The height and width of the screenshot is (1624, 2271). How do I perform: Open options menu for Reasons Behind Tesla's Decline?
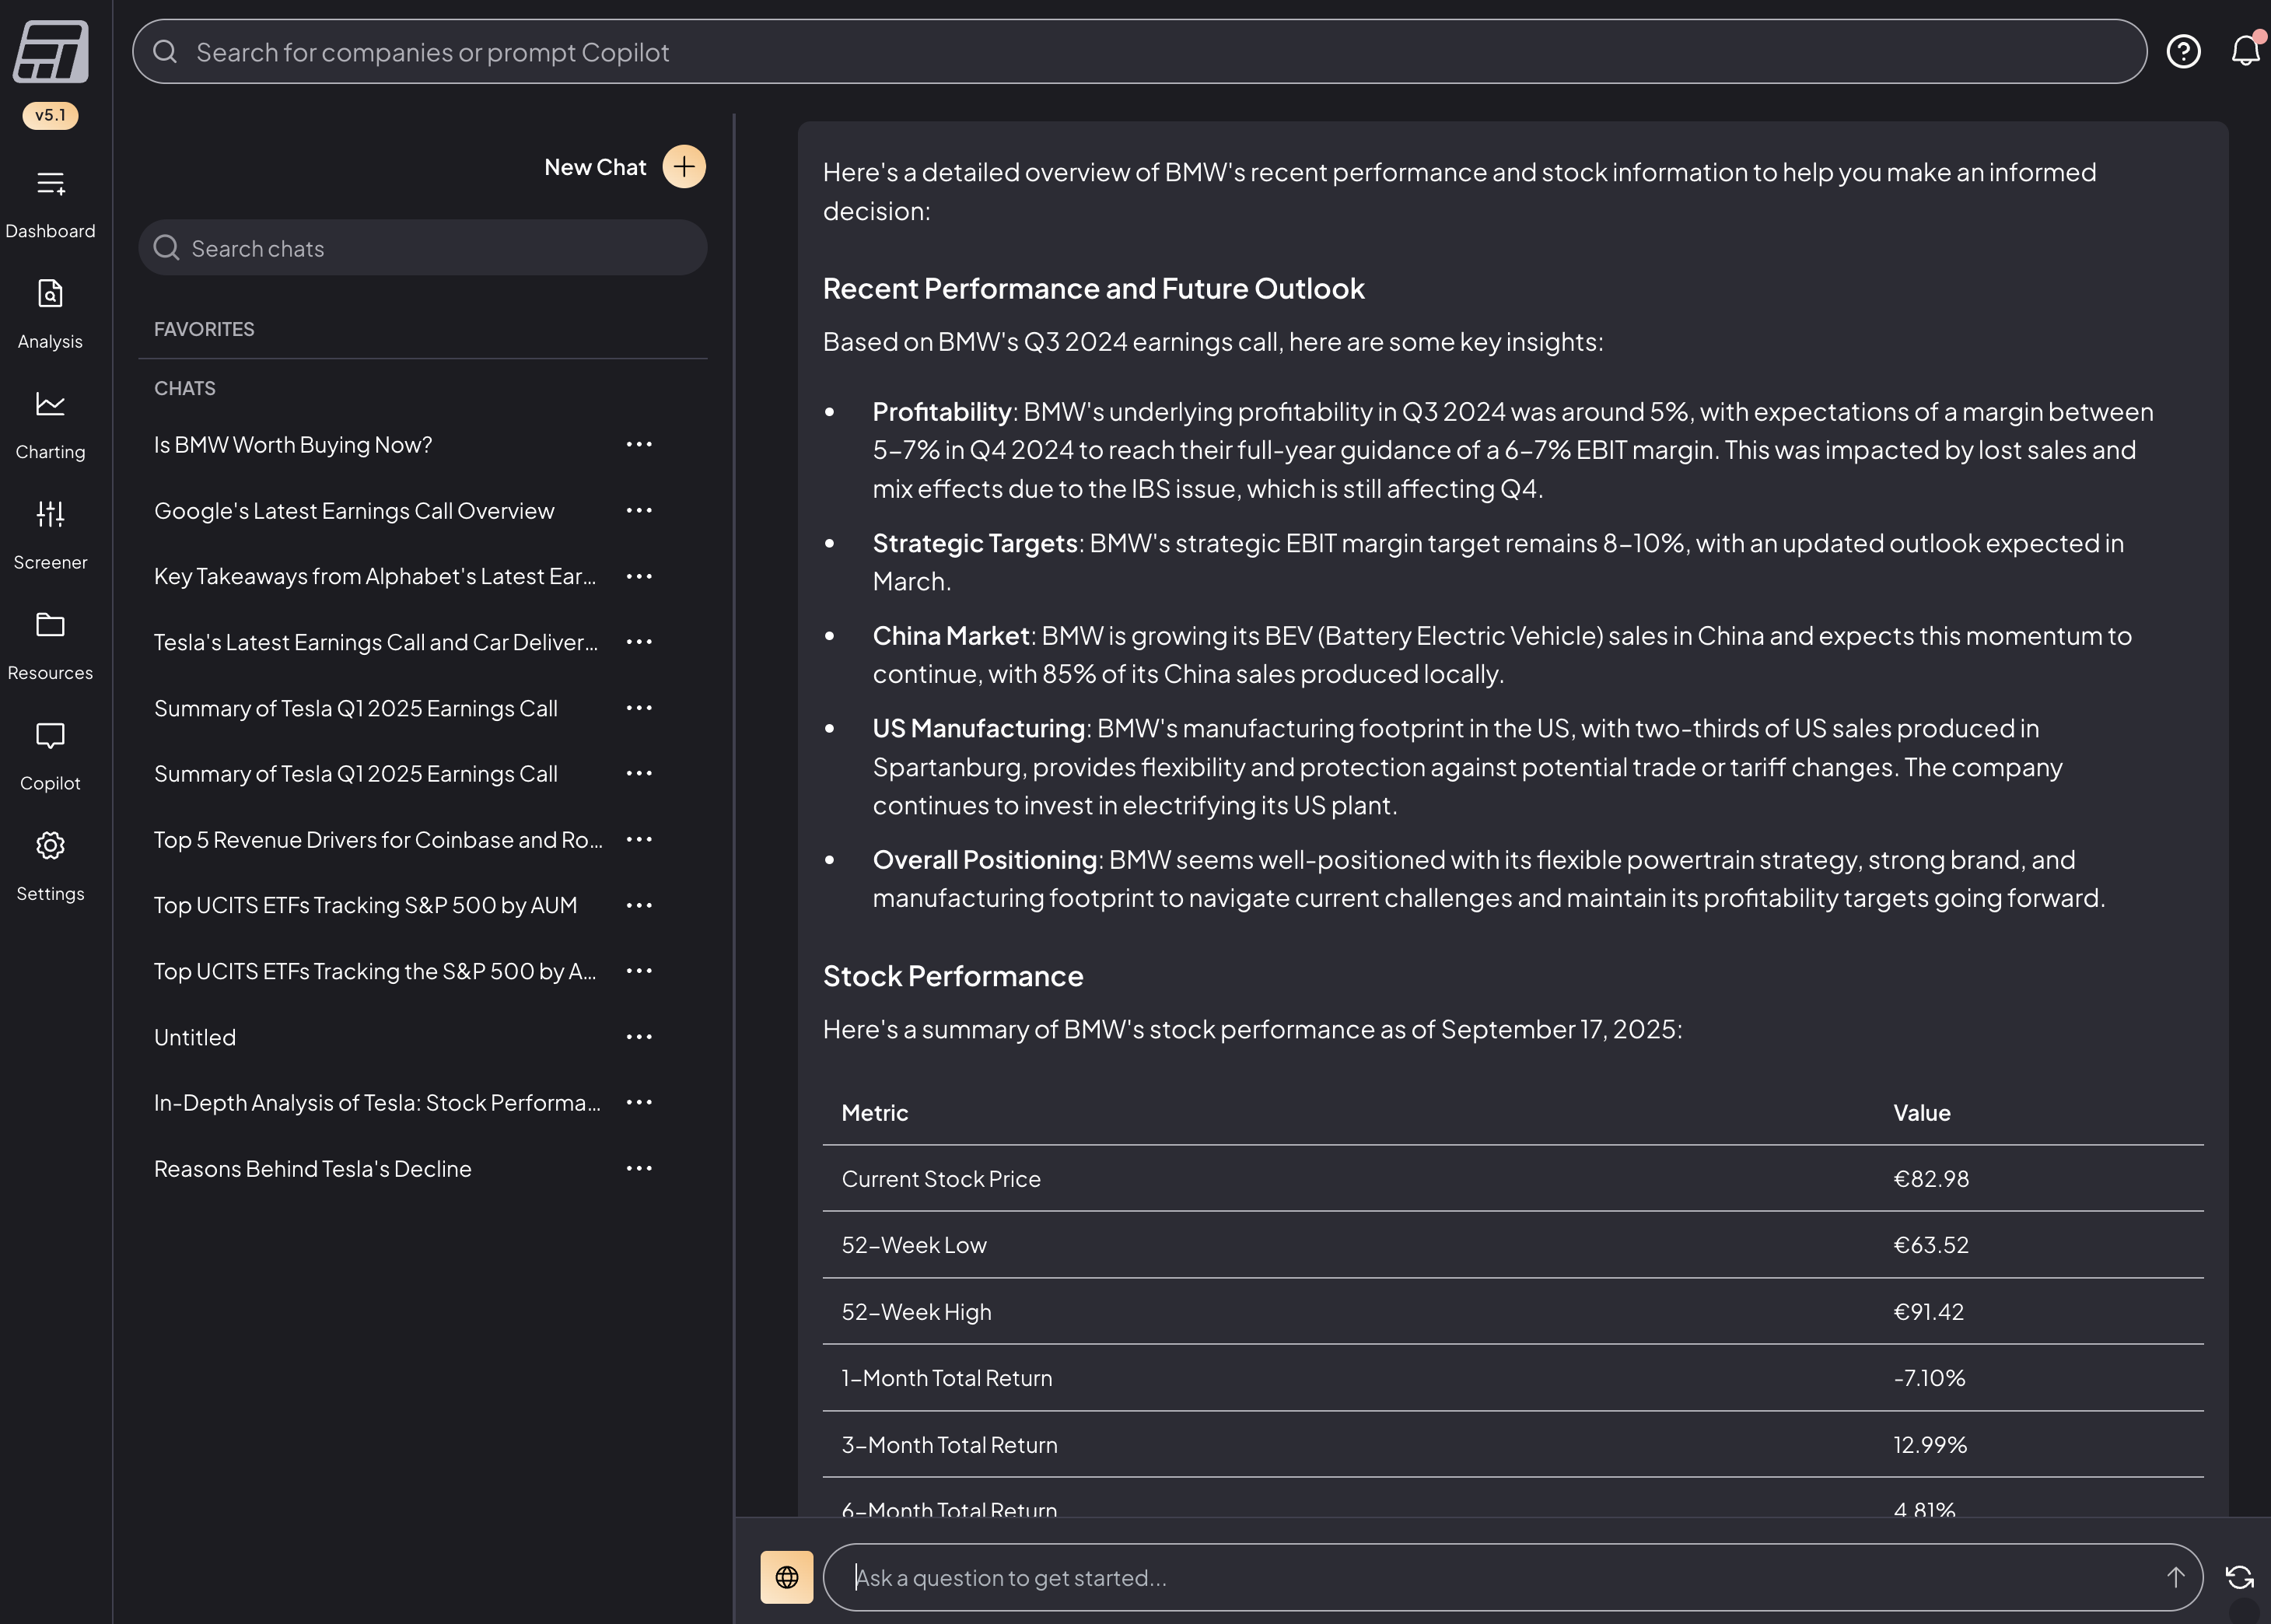tap(639, 1169)
